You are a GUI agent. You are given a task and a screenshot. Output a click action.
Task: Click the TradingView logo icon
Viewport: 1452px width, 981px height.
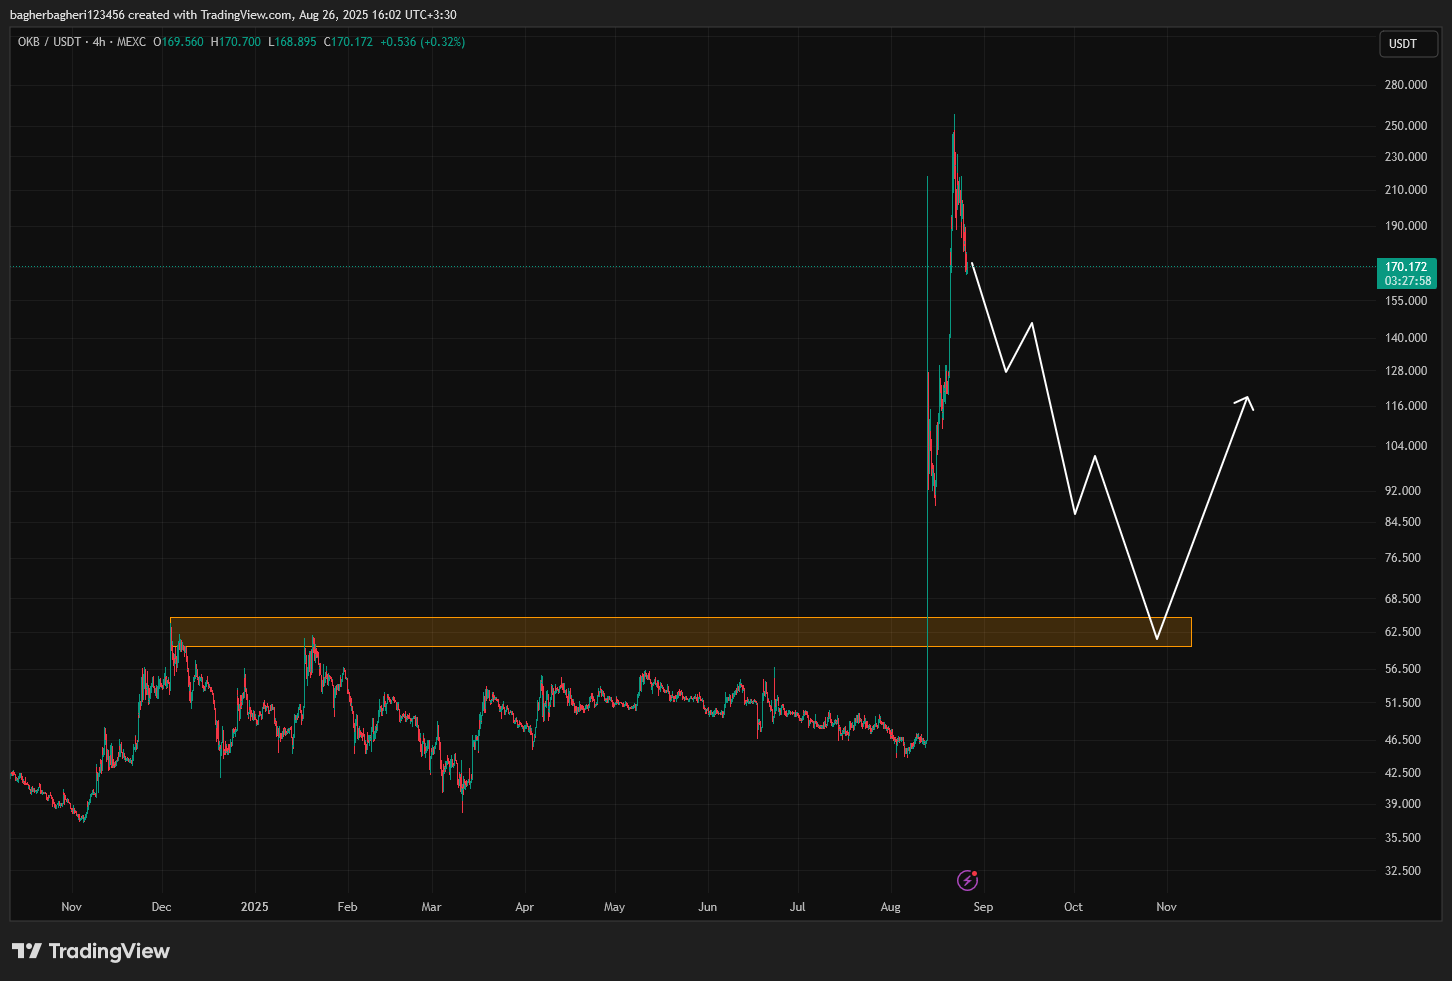tap(27, 951)
